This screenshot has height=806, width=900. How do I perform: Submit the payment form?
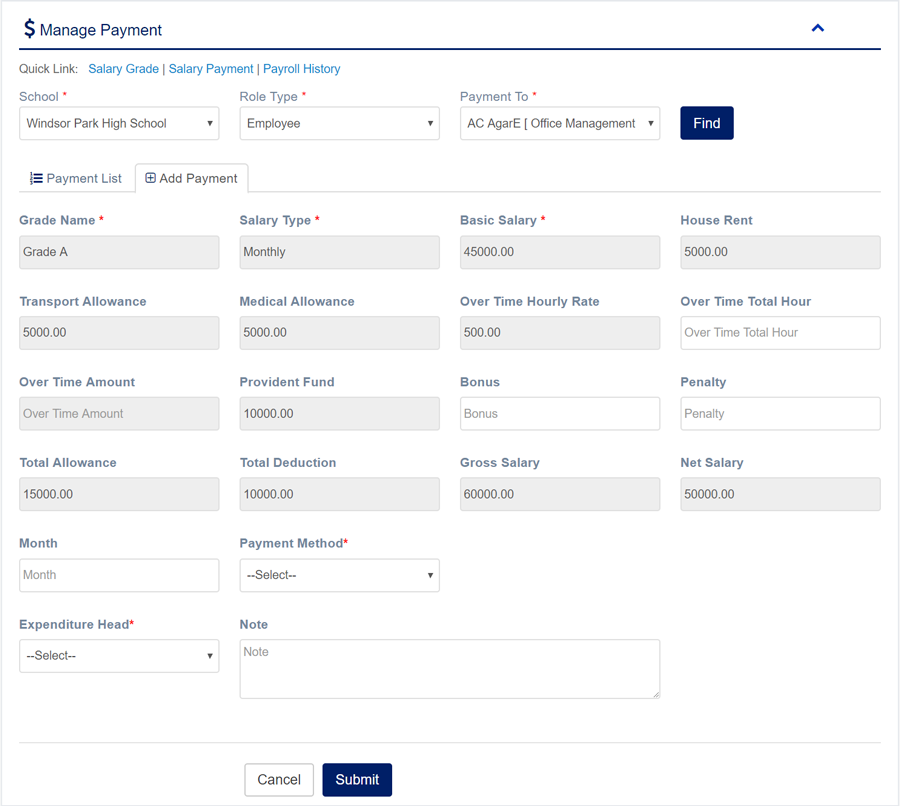357,780
